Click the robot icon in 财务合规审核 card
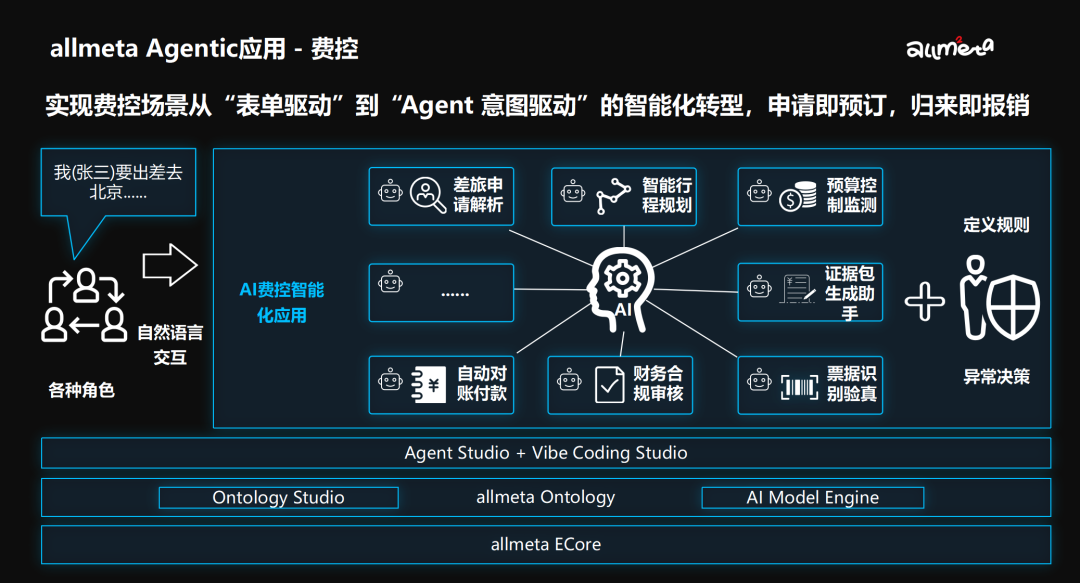 pos(569,380)
